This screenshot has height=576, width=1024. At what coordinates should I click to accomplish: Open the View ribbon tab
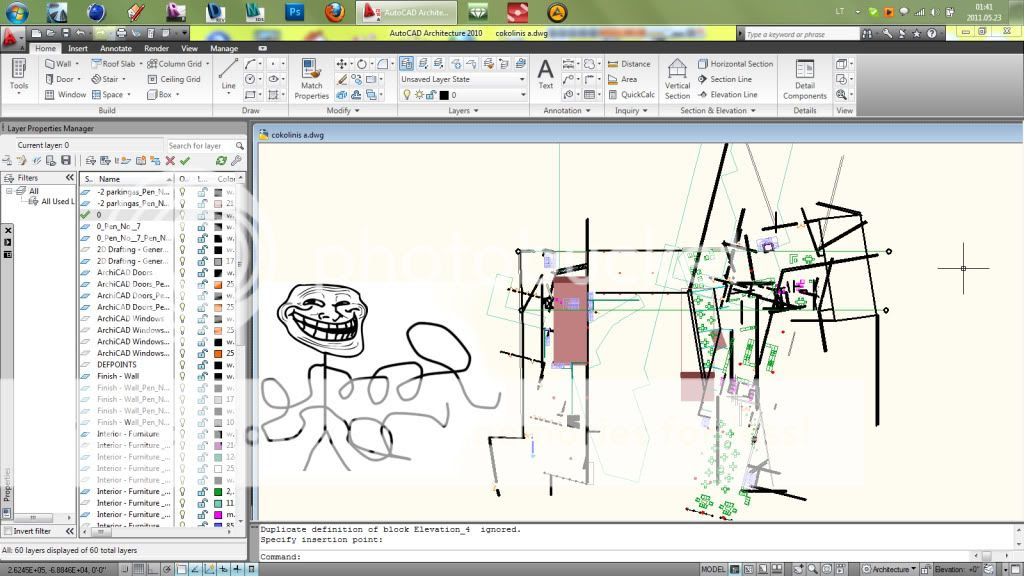click(x=189, y=48)
